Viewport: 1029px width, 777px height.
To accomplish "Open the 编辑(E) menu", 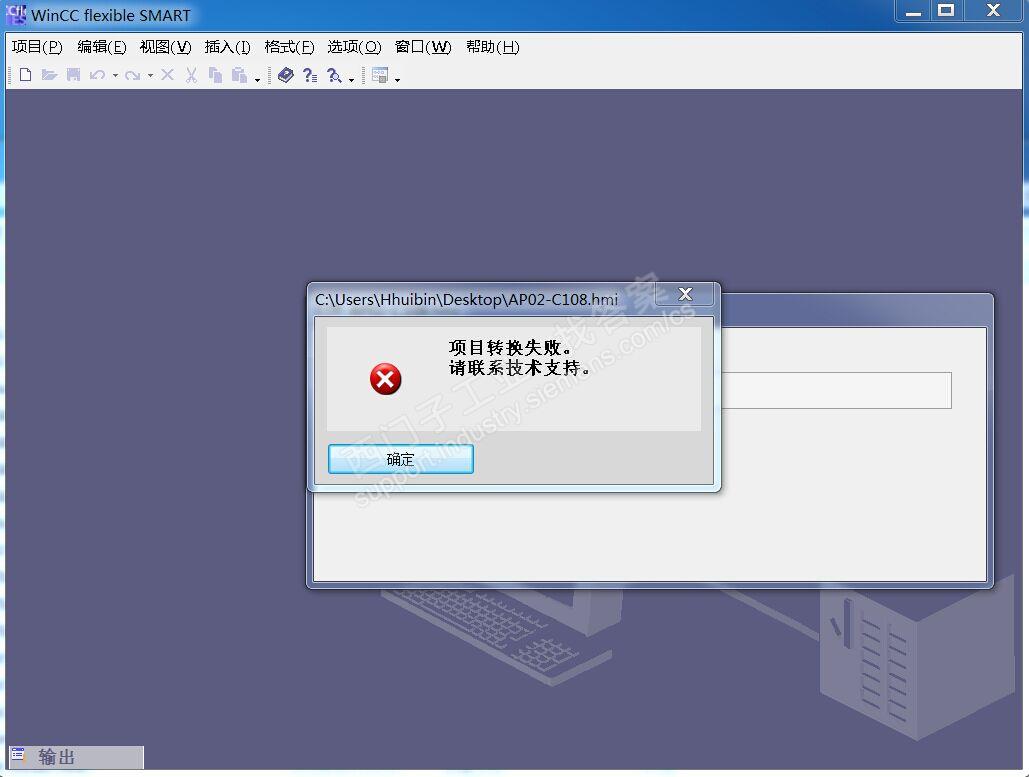I will click(x=102, y=47).
